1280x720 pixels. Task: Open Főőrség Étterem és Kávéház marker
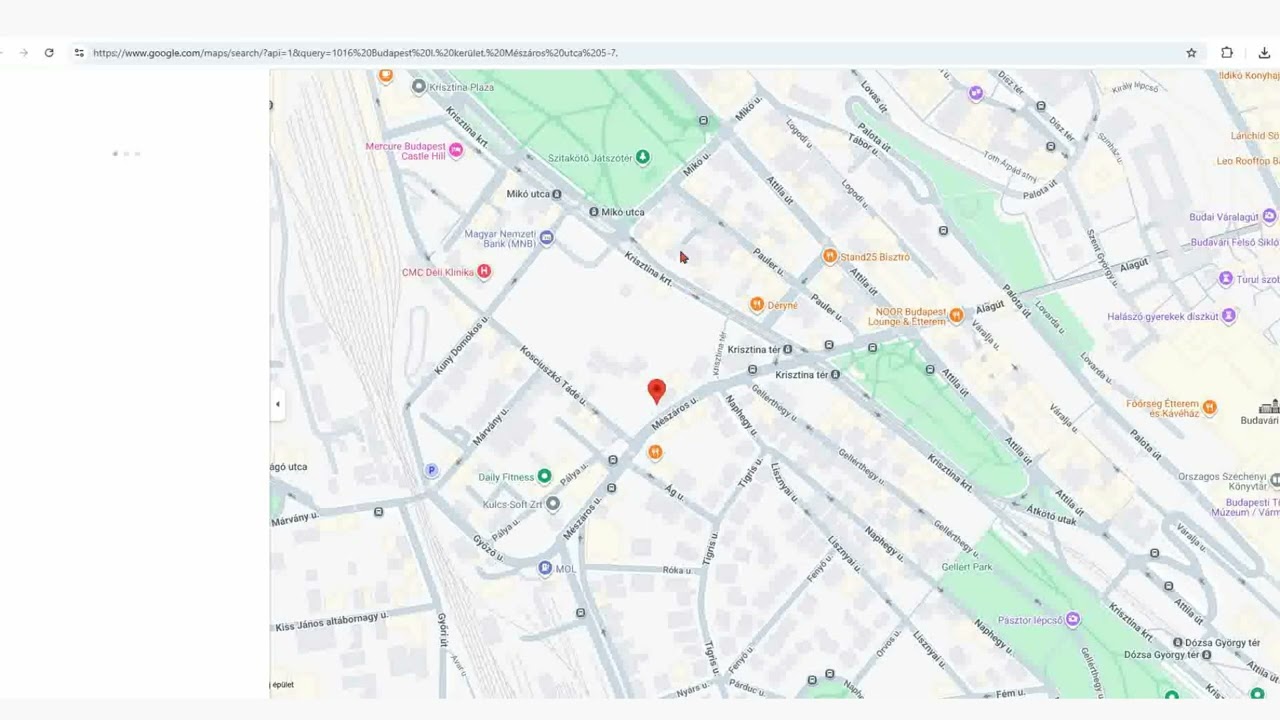click(1210, 407)
